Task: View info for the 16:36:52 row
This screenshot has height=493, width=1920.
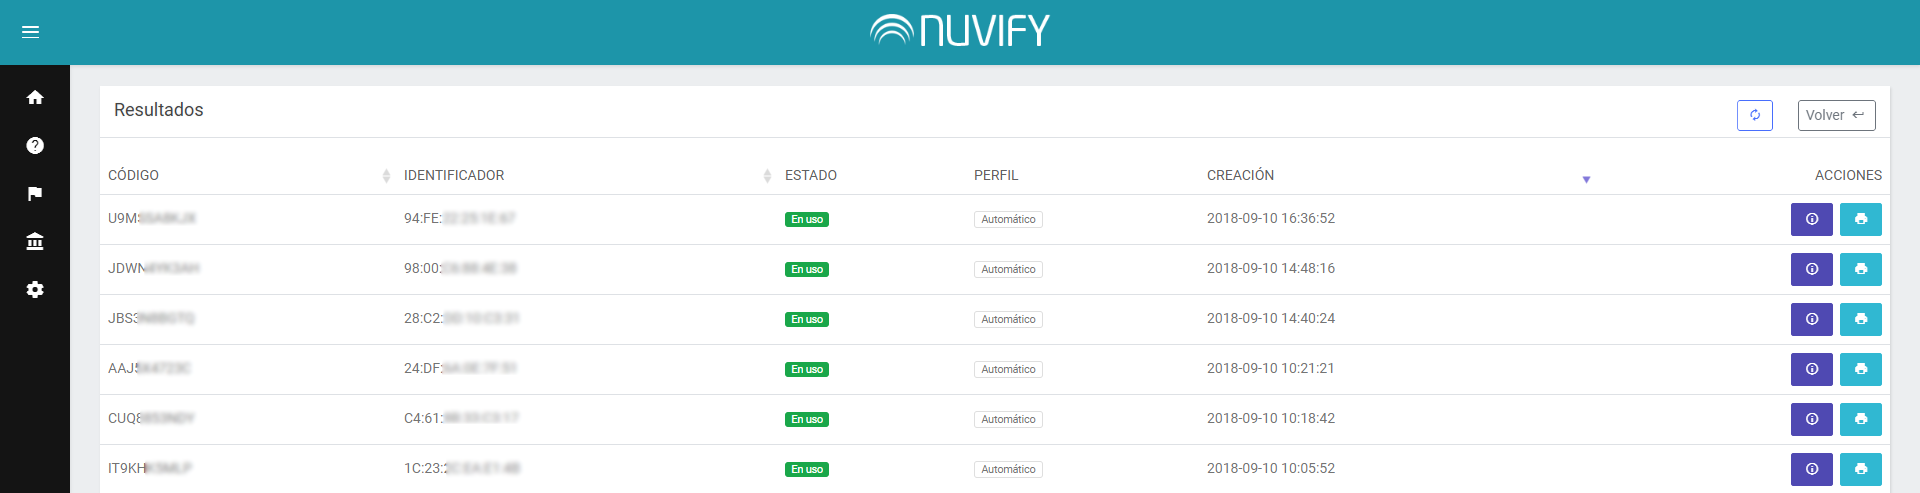Action: point(1812,219)
